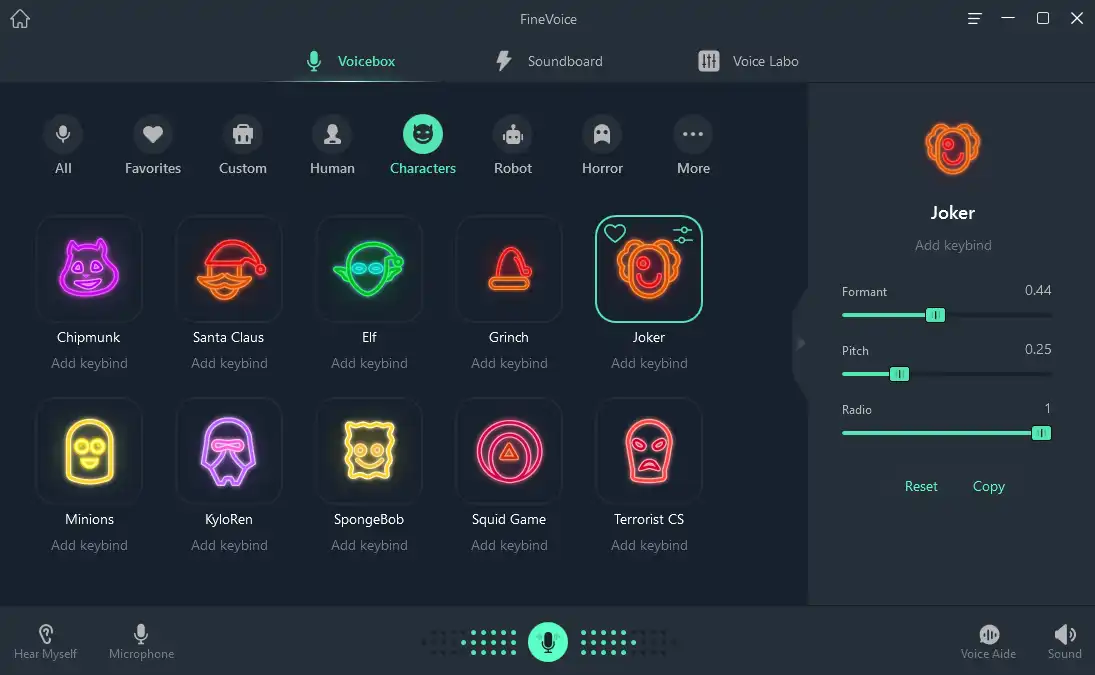This screenshot has width=1095, height=675.
Task: Choose the Santa Claus voice
Action: click(229, 269)
